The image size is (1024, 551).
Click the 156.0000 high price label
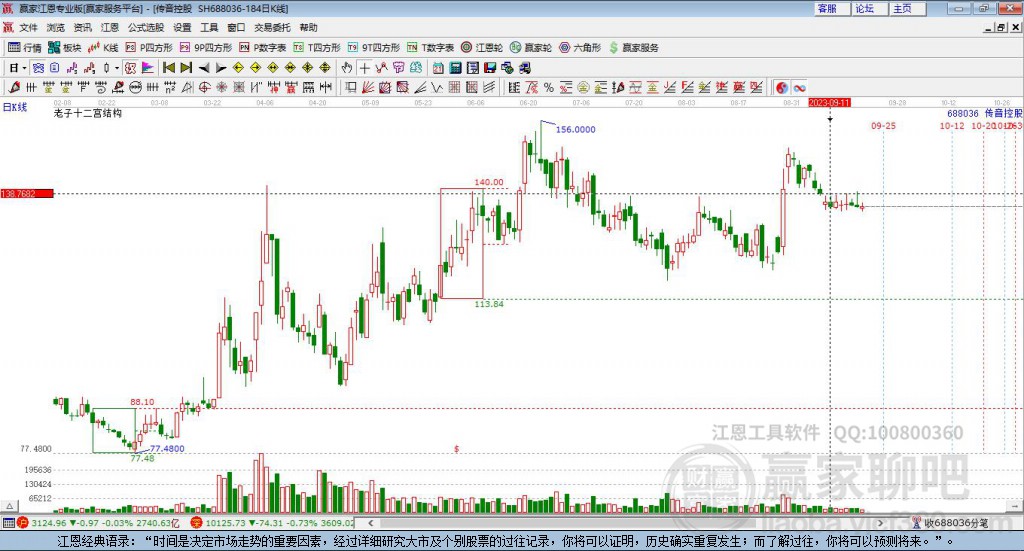tap(575, 129)
